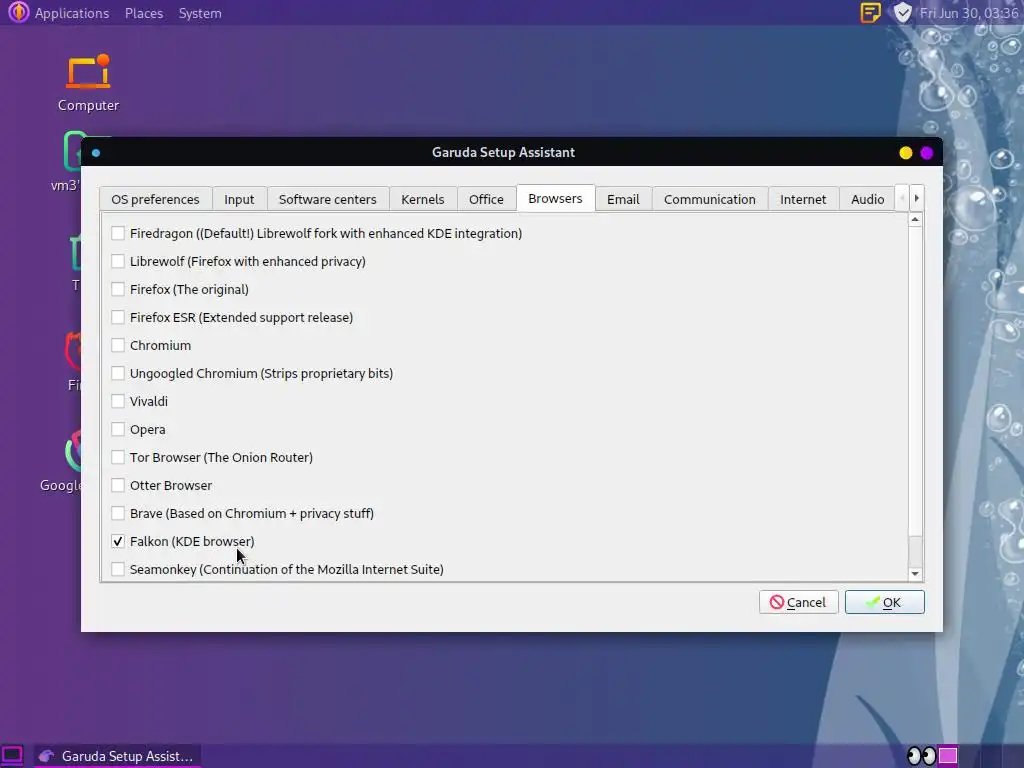The width and height of the screenshot is (1024, 768).
Task: Open the Applications menu
Action: 72,13
